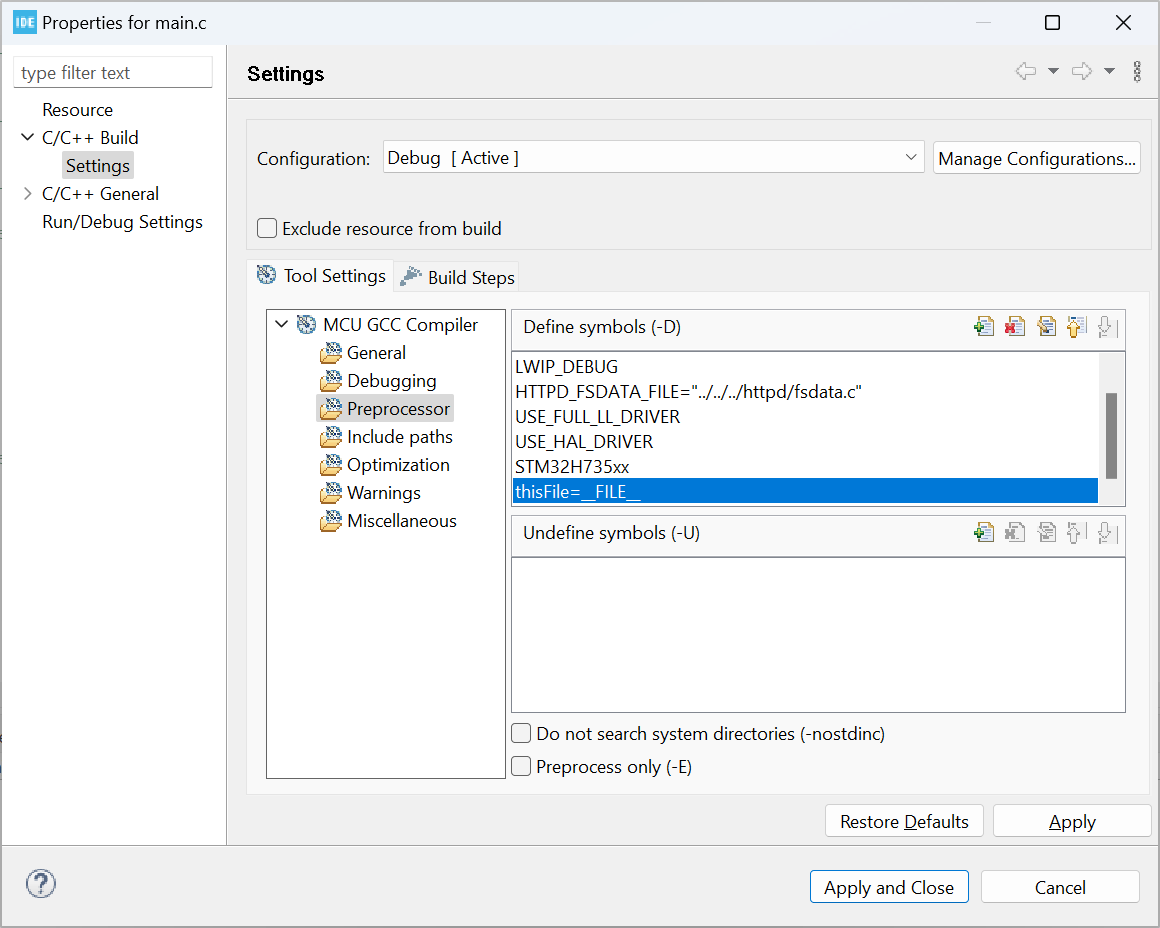Collapse the MCU GCC Compiler node
The image size is (1160, 928).
coord(282,325)
